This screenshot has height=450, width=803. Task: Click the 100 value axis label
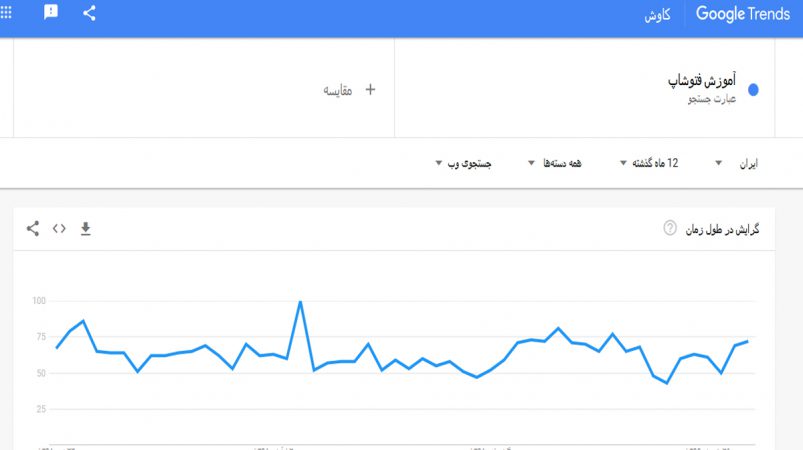39,301
